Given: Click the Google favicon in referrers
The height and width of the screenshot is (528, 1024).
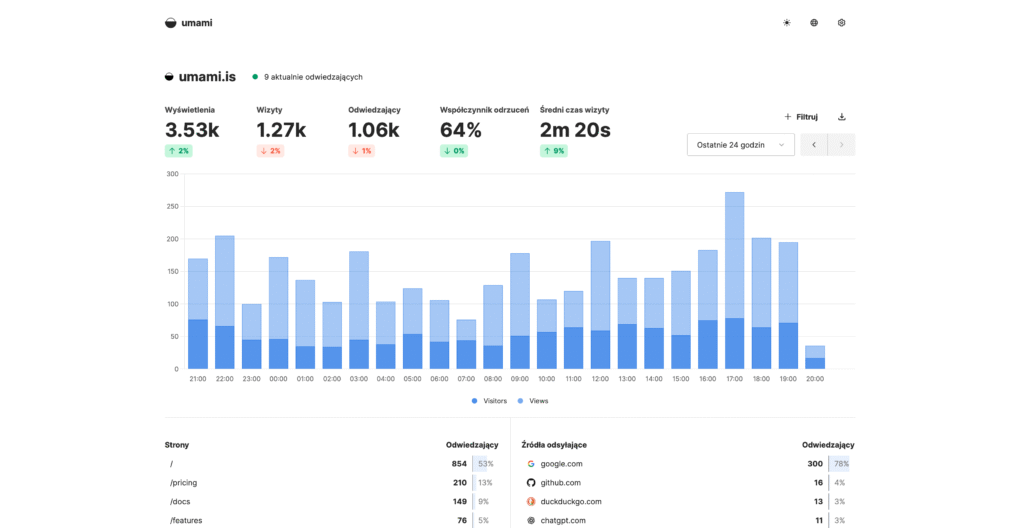Looking at the screenshot, I should [531, 464].
